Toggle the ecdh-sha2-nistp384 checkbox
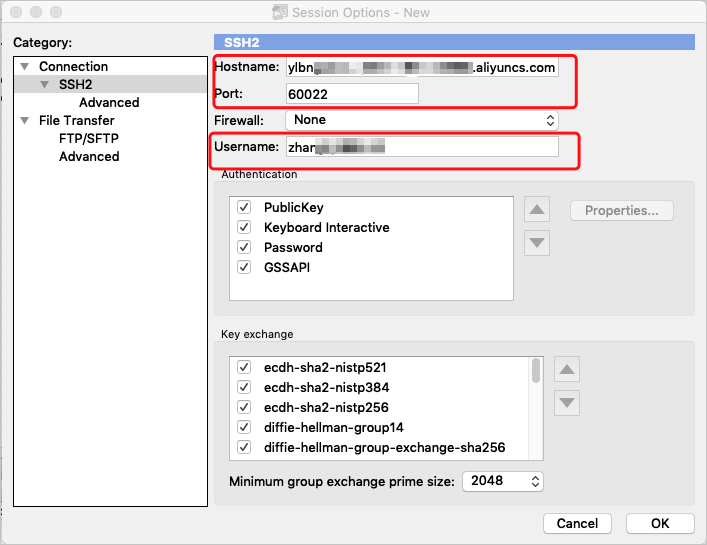The height and width of the screenshot is (545, 707). (x=244, y=387)
